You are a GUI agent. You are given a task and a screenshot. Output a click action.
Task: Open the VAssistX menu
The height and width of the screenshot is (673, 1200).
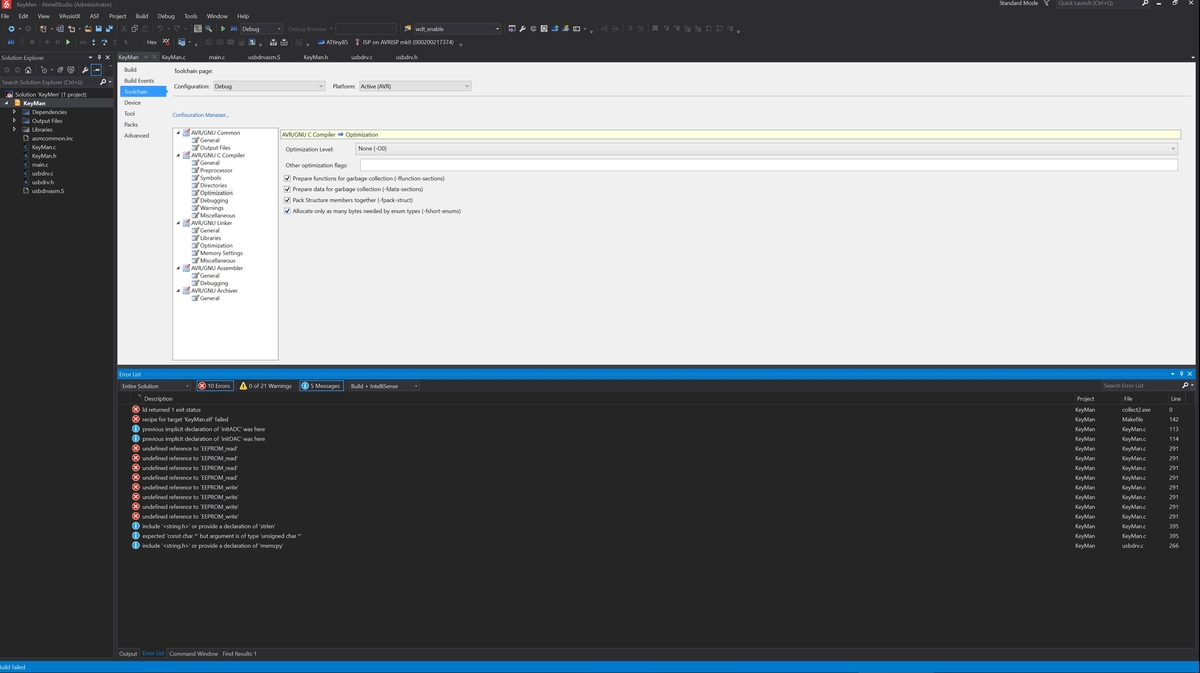pyautogui.click(x=70, y=16)
